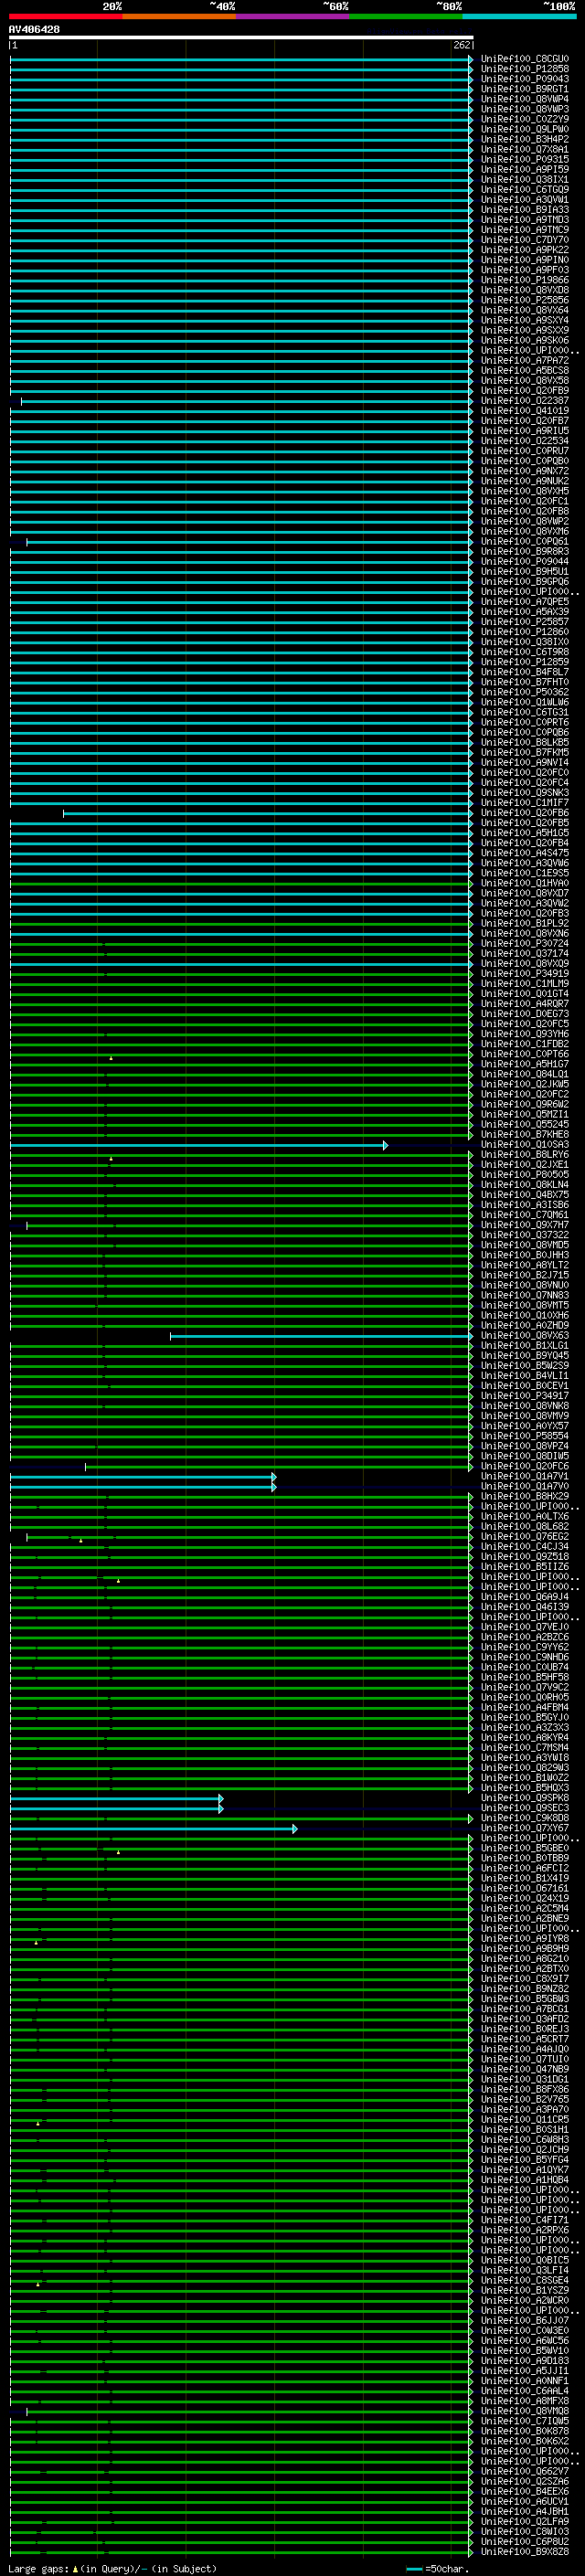
Task: Select label UniRef100_P58554
Action: tap(525, 1436)
